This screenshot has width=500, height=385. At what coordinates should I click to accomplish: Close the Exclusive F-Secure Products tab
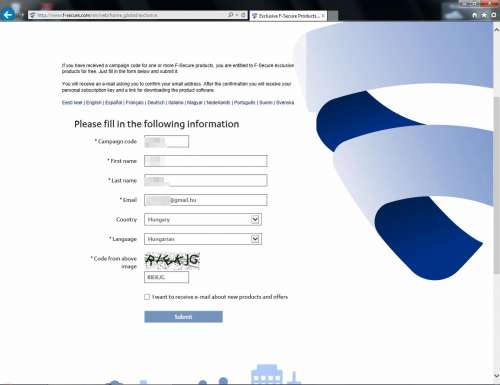pyautogui.click(x=323, y=16)
